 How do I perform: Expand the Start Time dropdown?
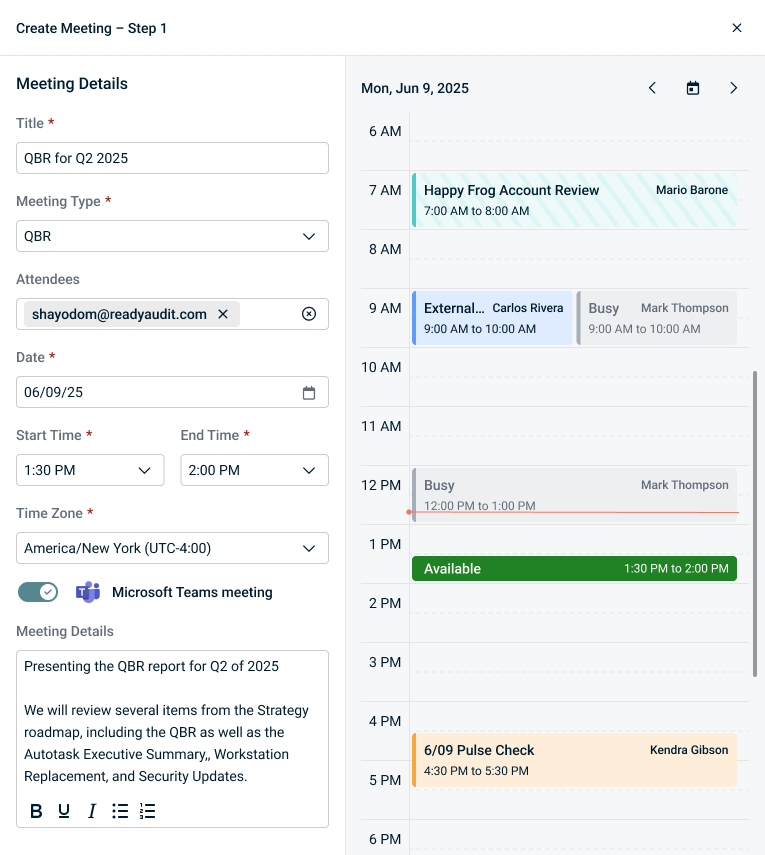[x=90, y=470]
